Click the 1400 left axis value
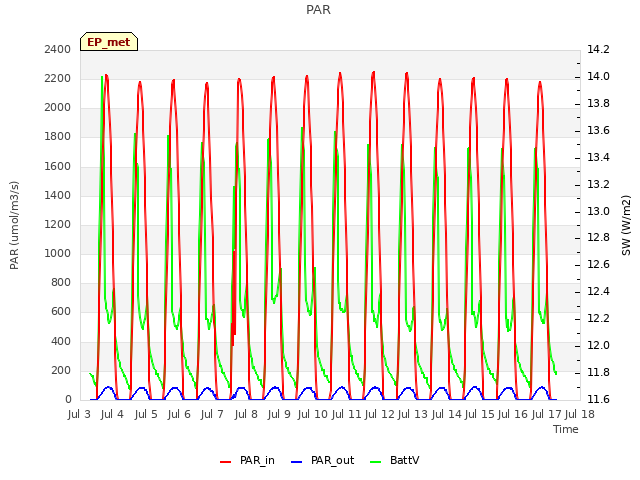Screen dimensions: 640x480 point(58,196)
